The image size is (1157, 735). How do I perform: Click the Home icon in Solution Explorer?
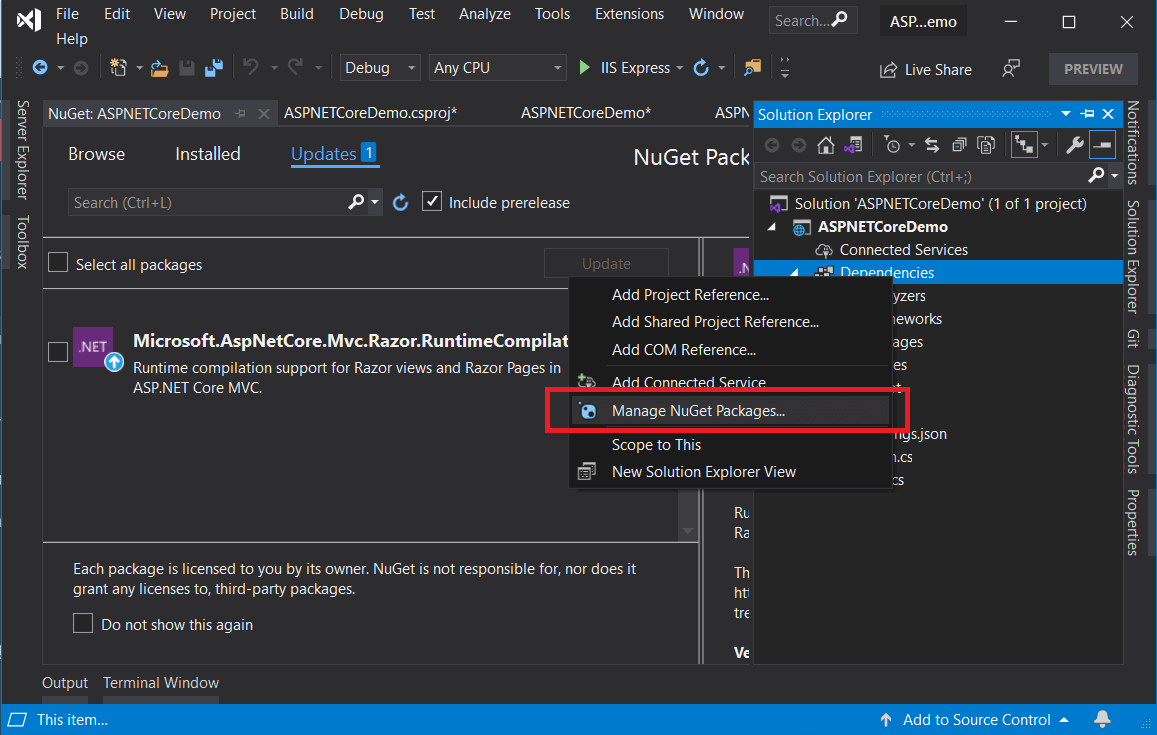click(825, 146)
